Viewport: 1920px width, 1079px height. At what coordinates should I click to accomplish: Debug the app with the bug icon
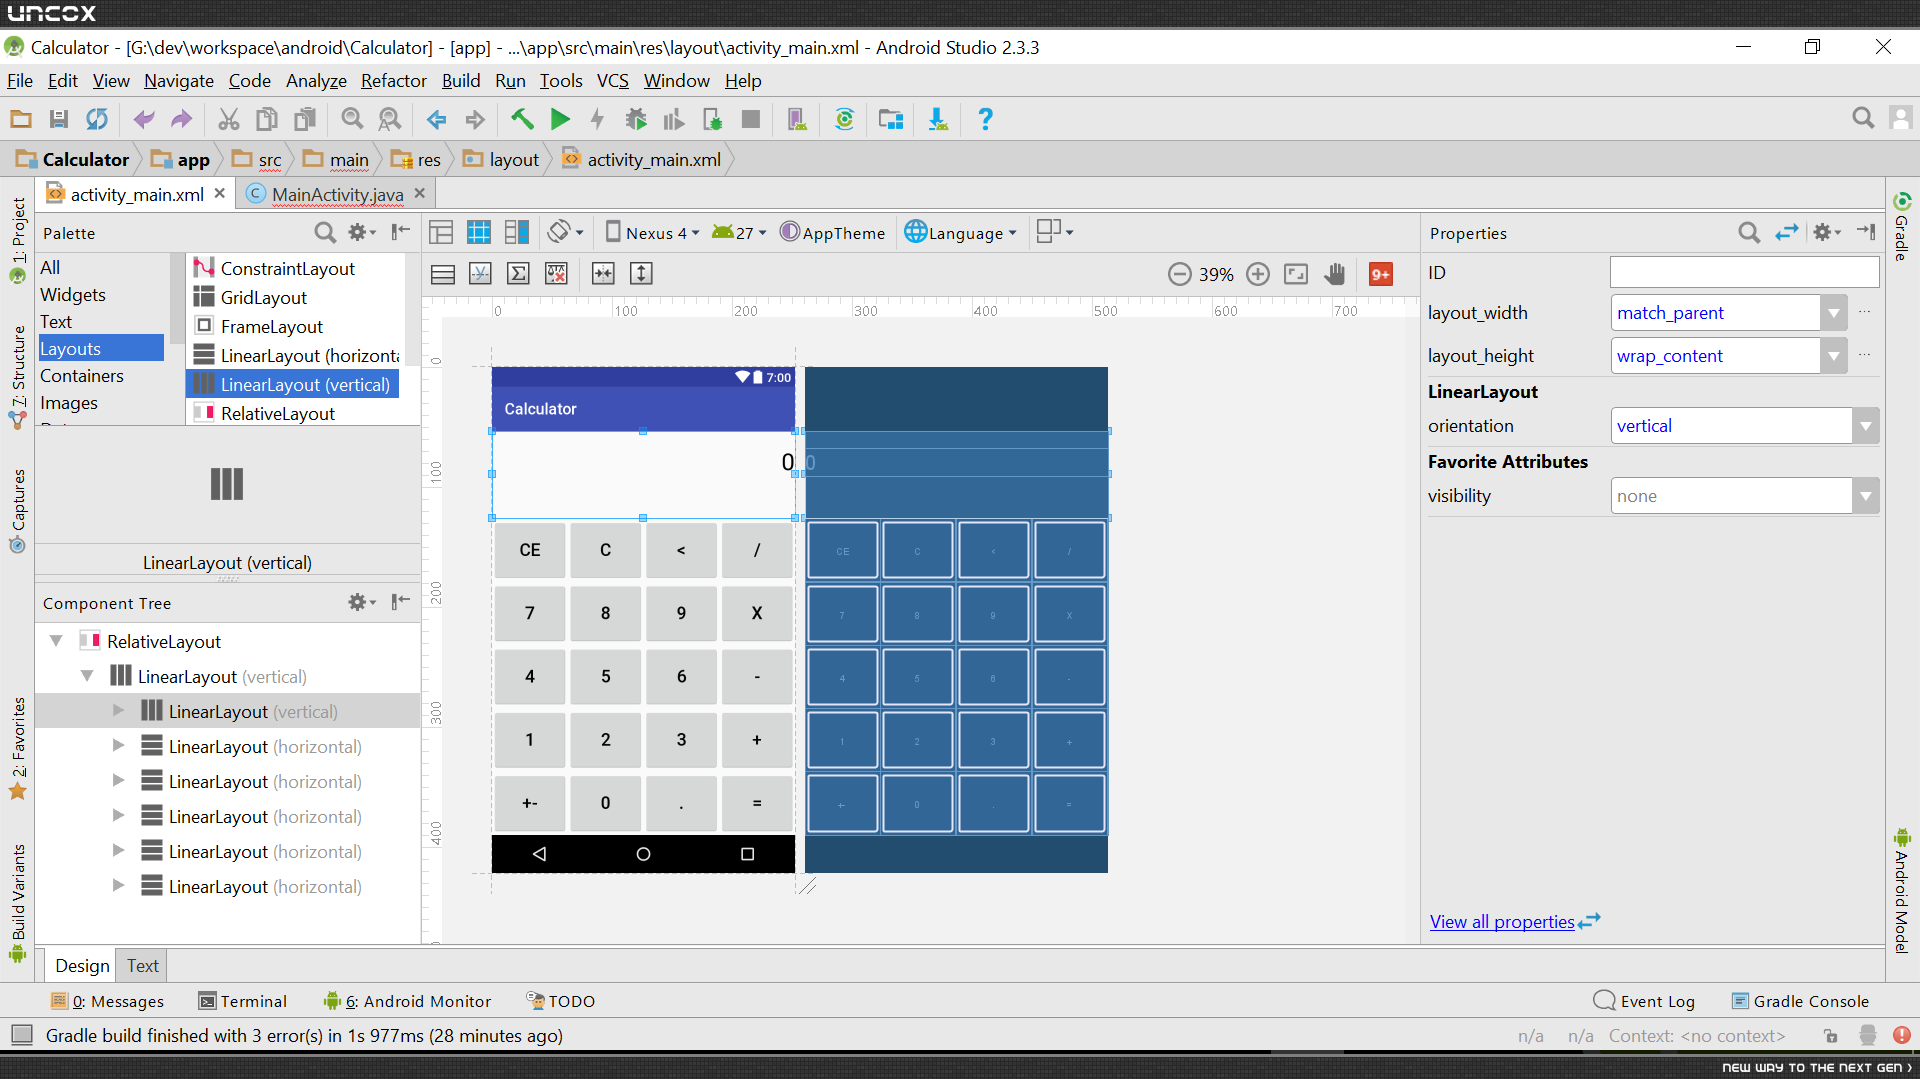[636, 119]
